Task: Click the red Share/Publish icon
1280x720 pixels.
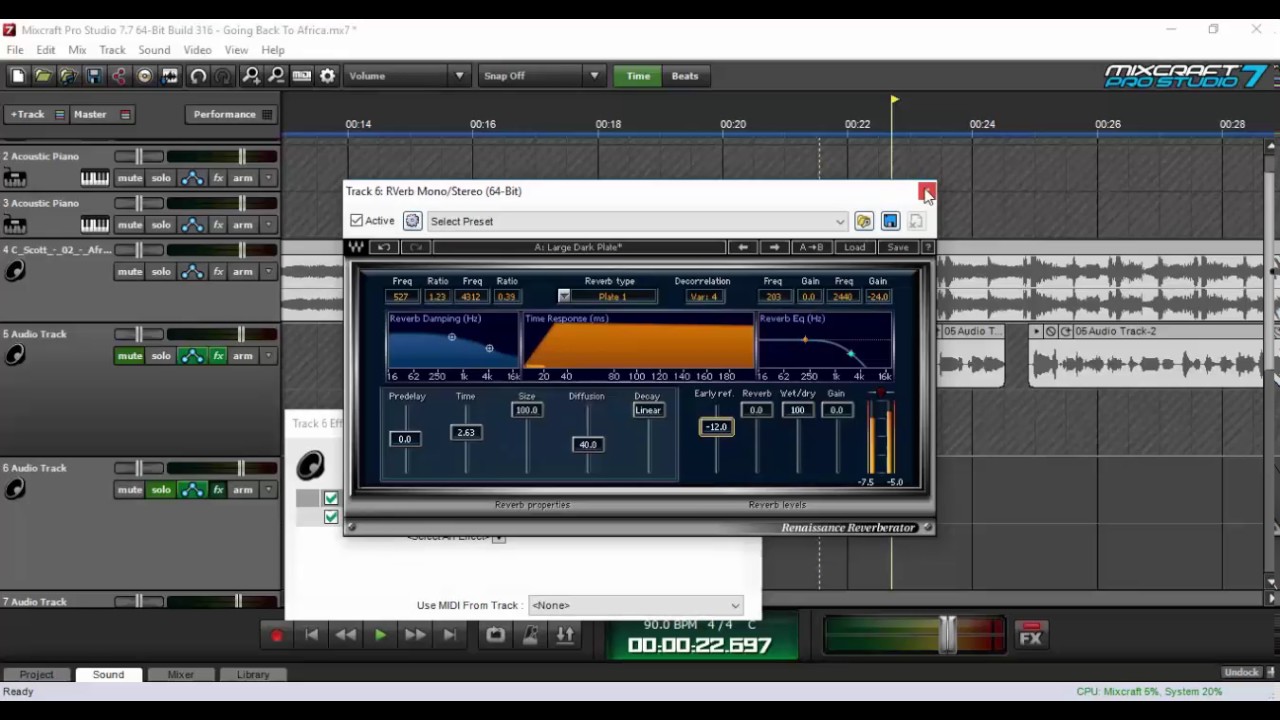Action: click(119, 76)
